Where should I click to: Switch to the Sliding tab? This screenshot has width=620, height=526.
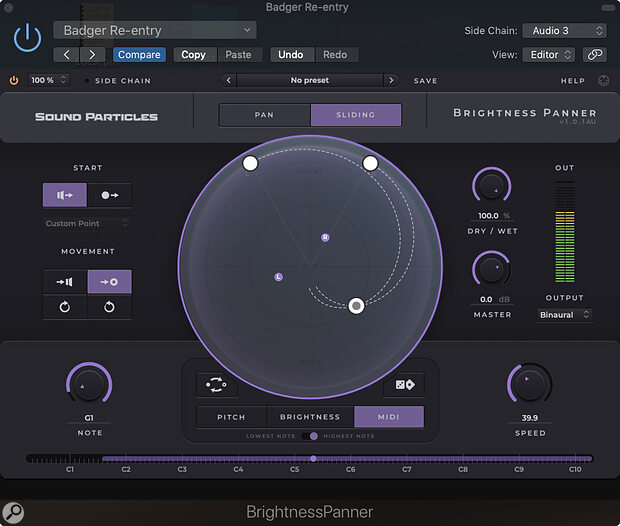355,115
